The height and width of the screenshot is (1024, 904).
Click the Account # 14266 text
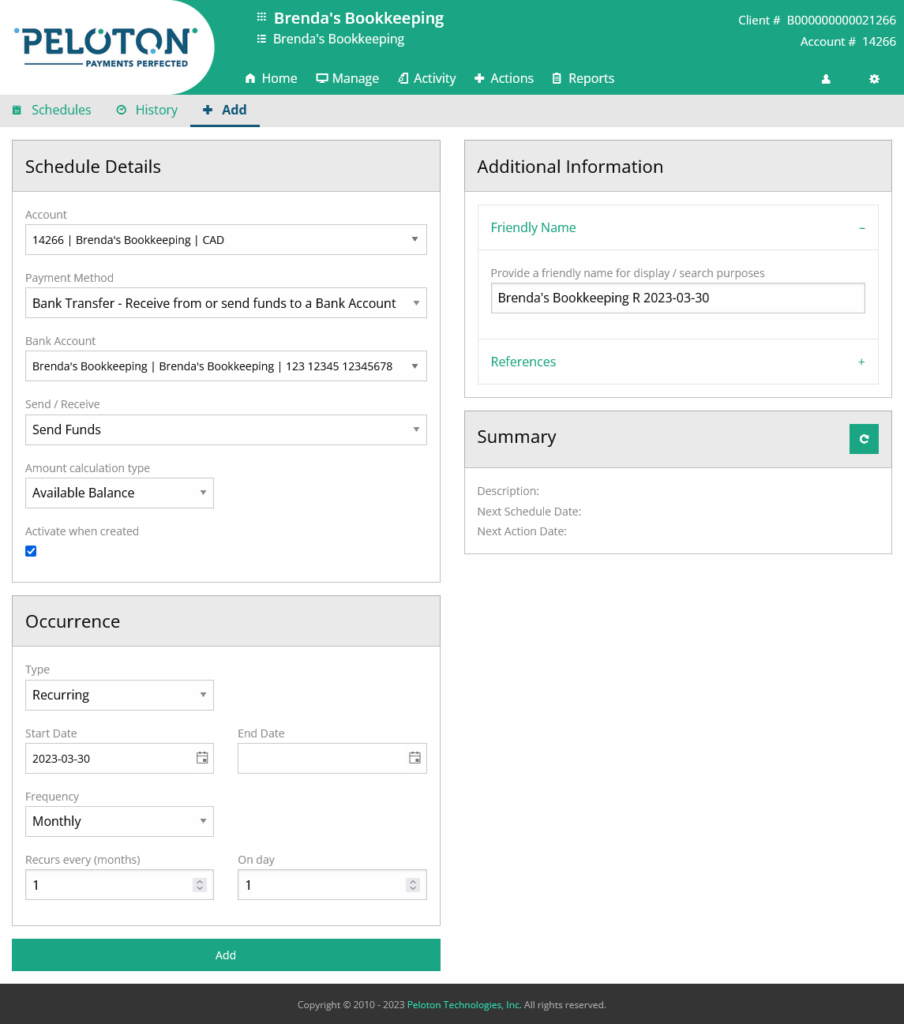pos(848,42)
